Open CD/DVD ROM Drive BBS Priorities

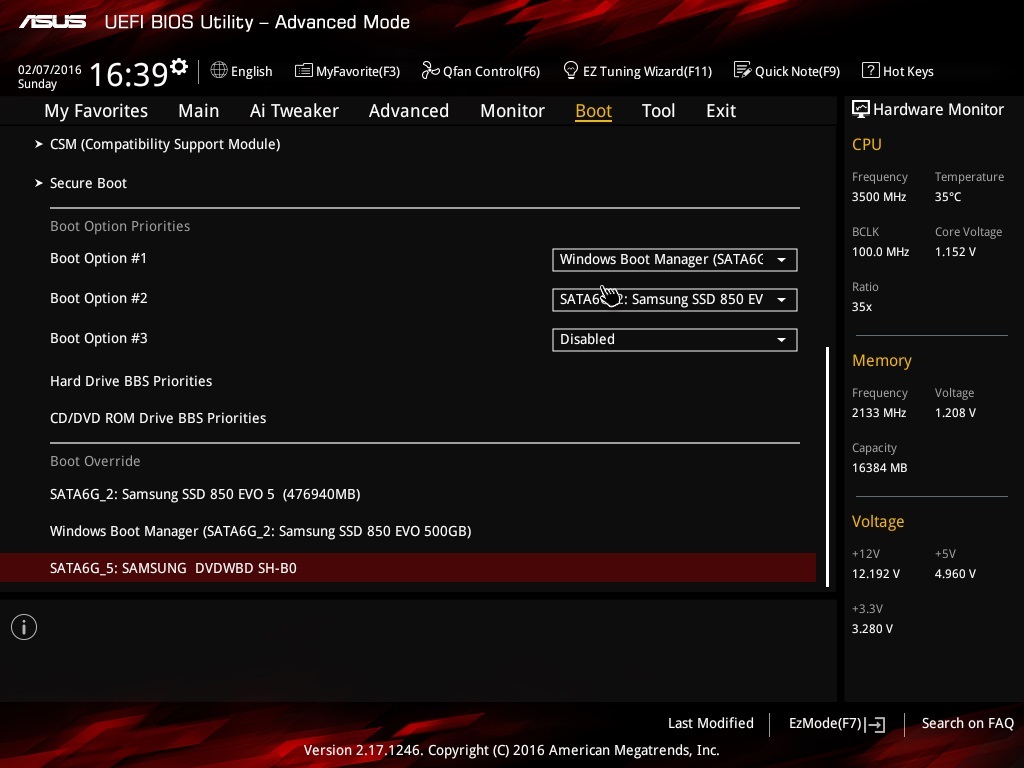tap(158, 418)
